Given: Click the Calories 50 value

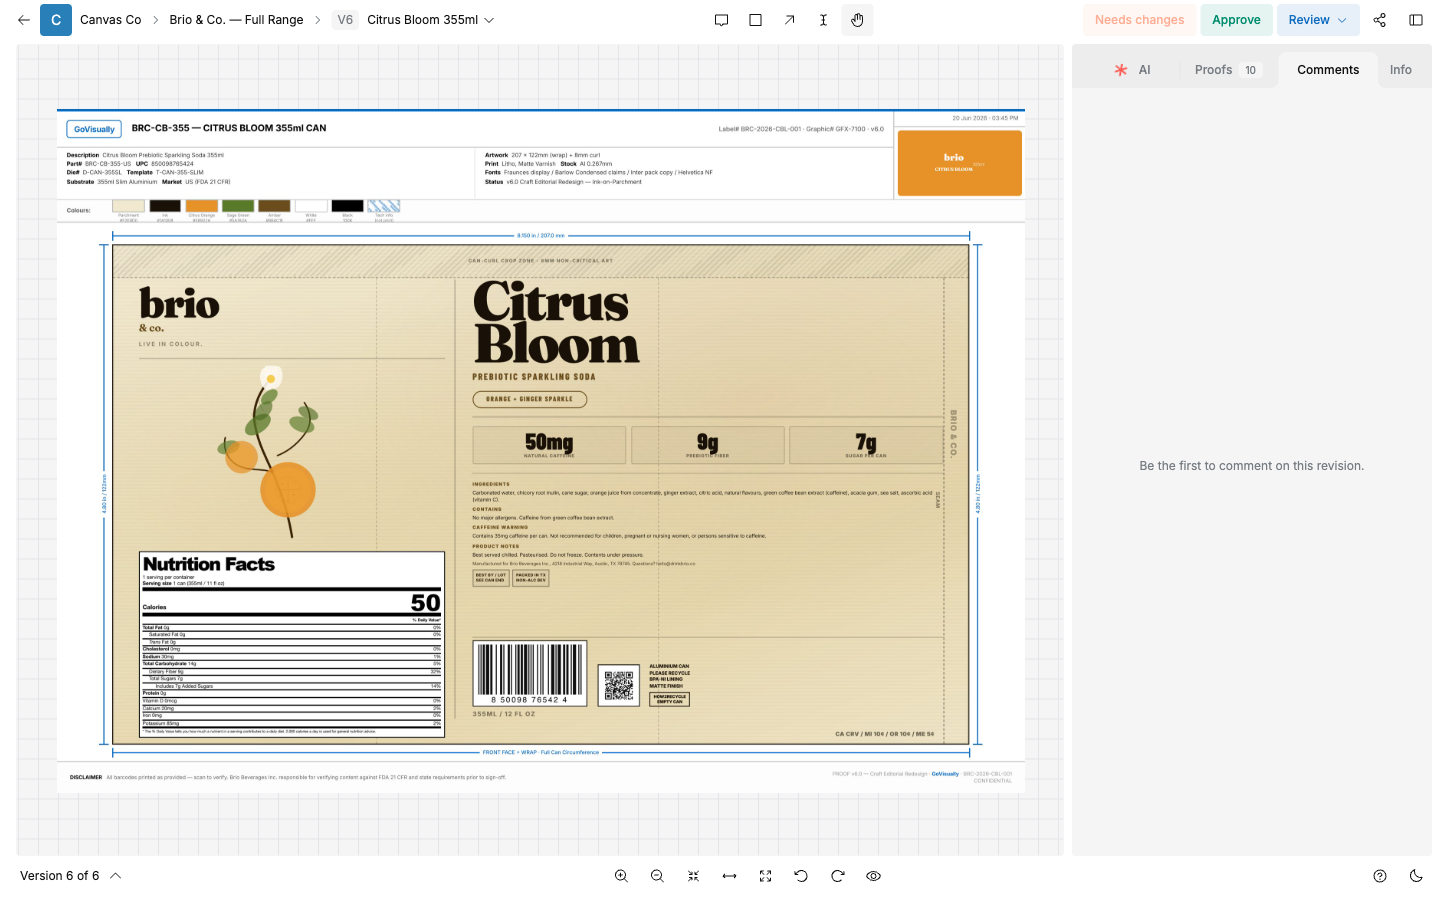Looking at the screenshot, I should 425,603.
